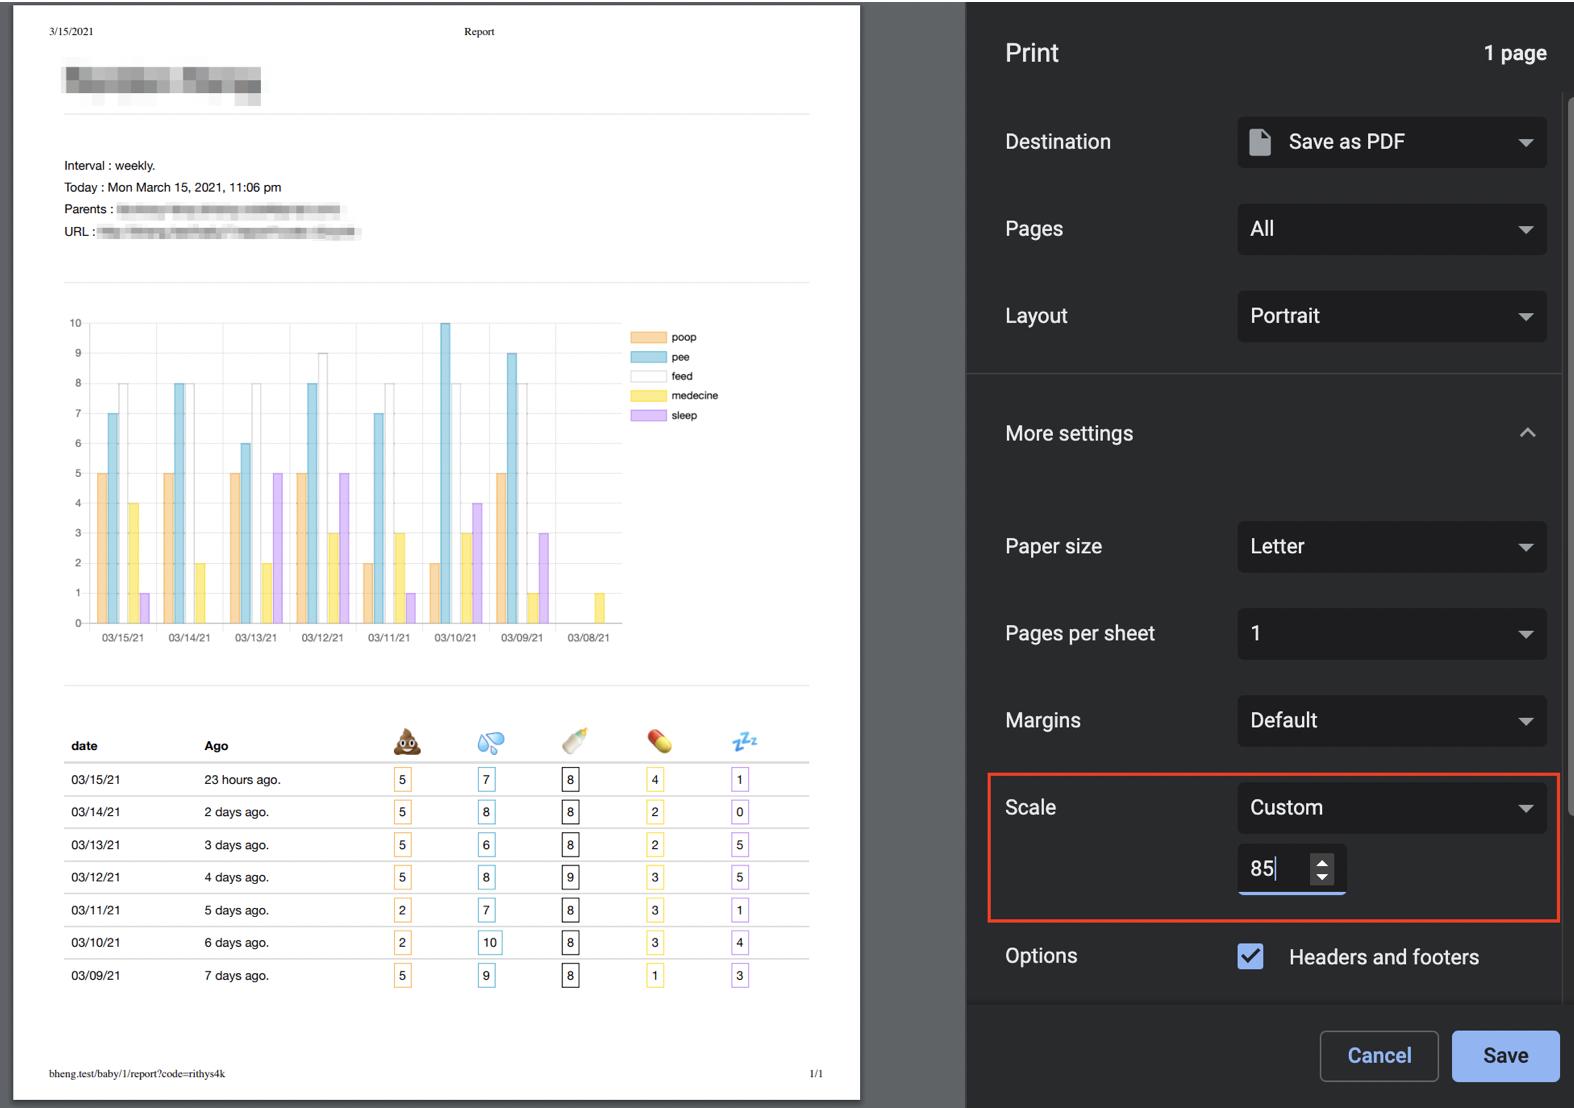Screen dimensions: 1574x1108
Task: Click the sleep legend color swatch
Action: pyautogui.click(x=648, y=415)
